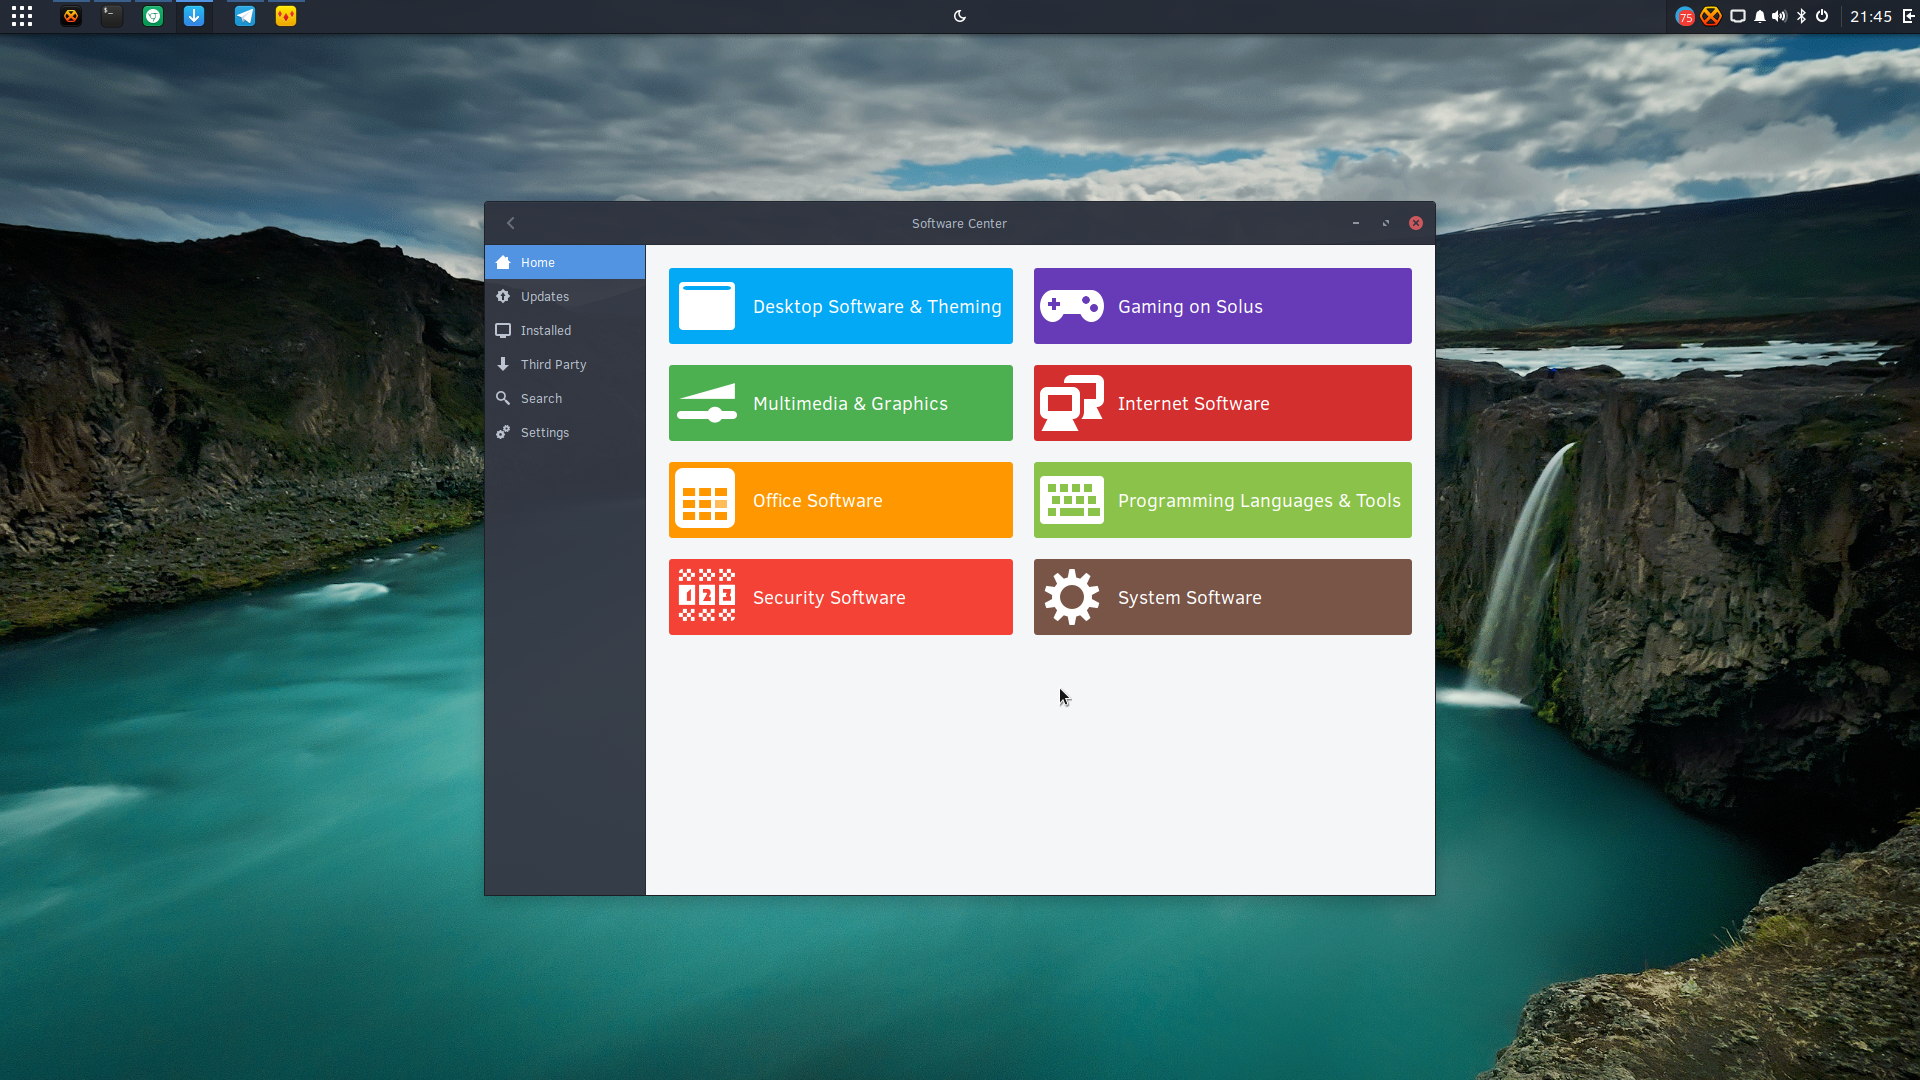Close the Software Center window
Viewport: 1920px width, 1080px height.
(1416, 223)
